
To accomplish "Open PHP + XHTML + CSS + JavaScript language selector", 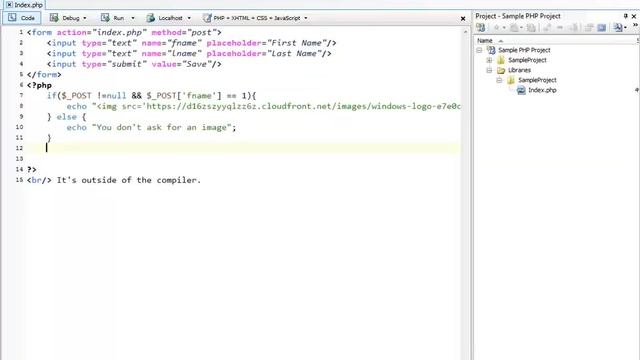I will (x=256, y=18).
